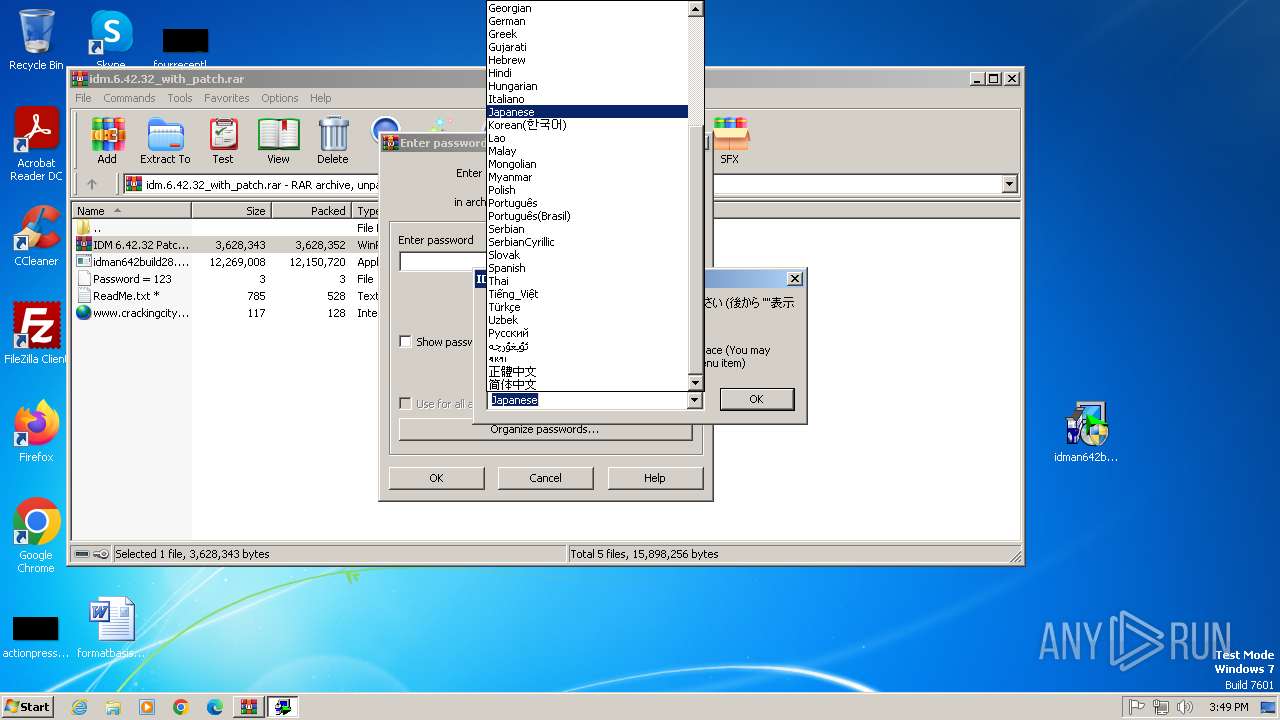Viewport: 1280px width, 720px height.
Task: Click the Start button
Action: tap(28, 707)
